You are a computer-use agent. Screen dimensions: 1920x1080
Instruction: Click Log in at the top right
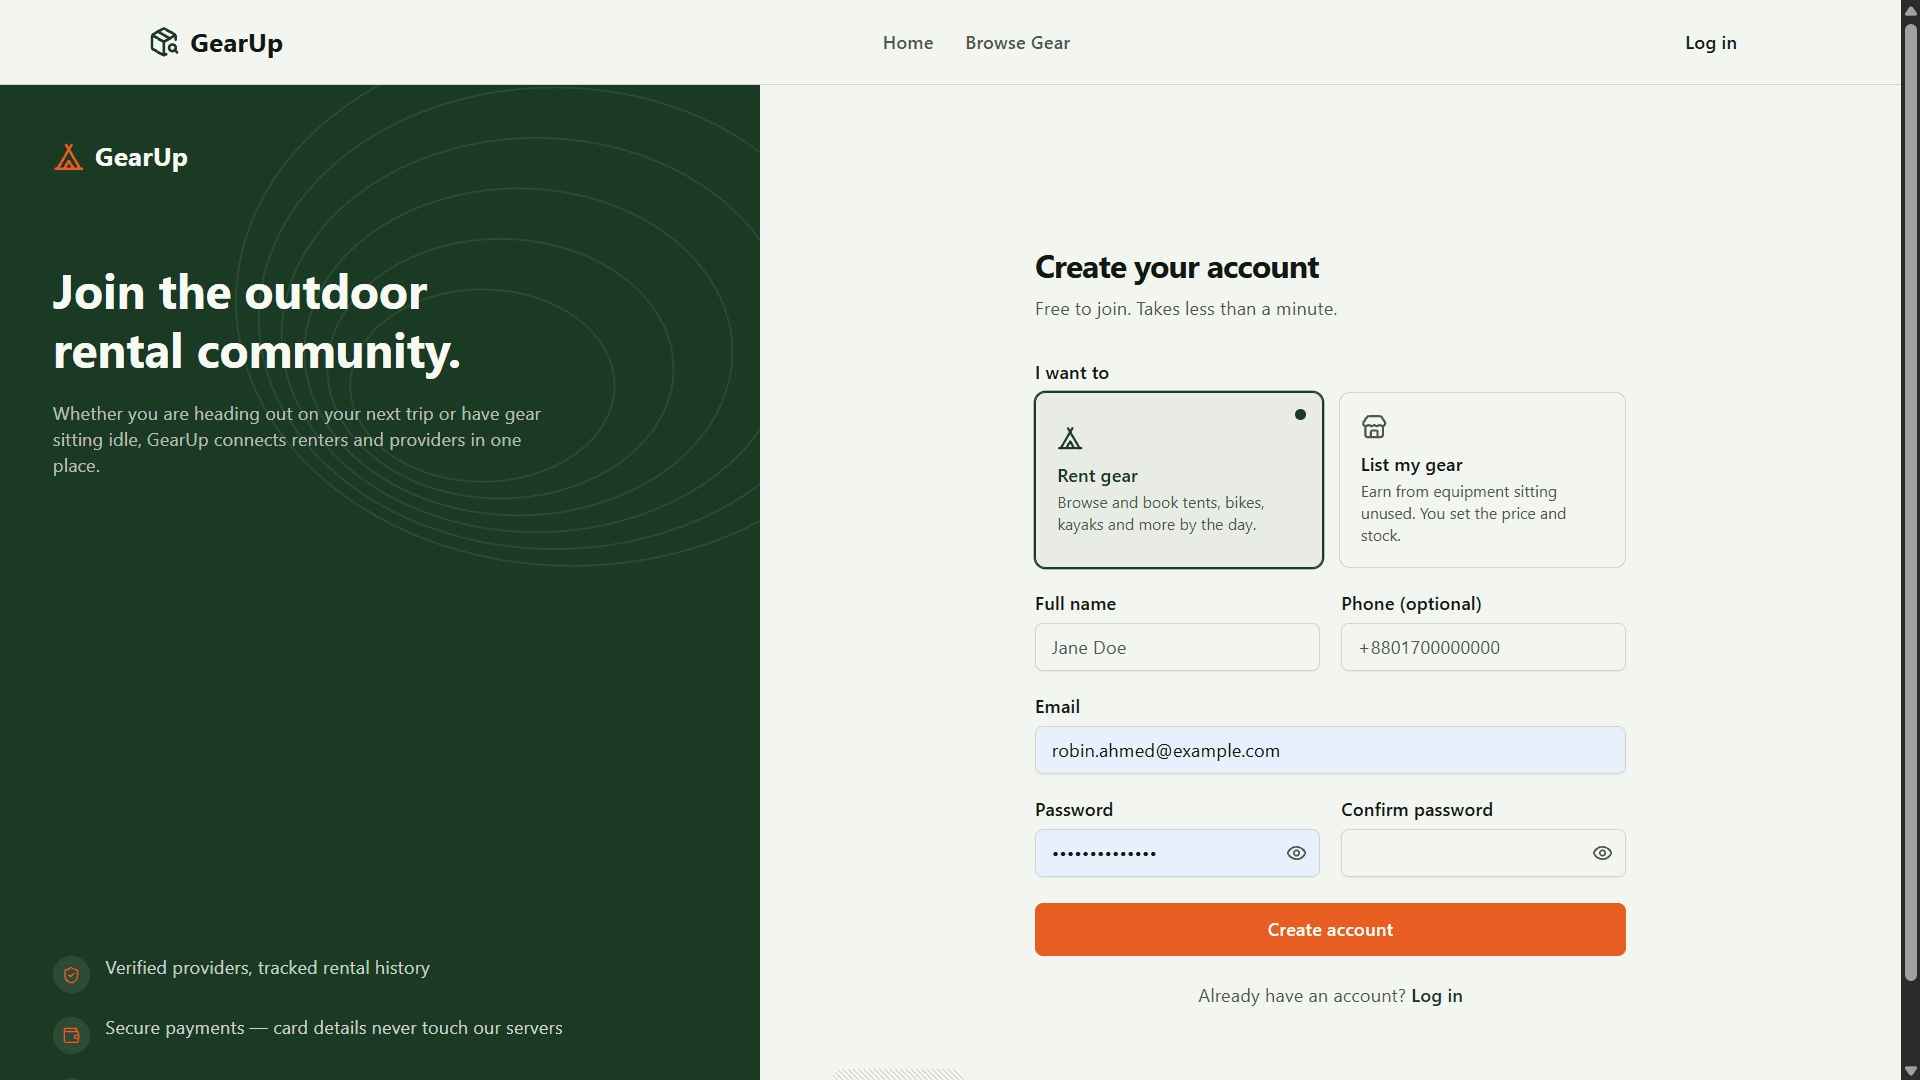click(x=1710, y=43)
